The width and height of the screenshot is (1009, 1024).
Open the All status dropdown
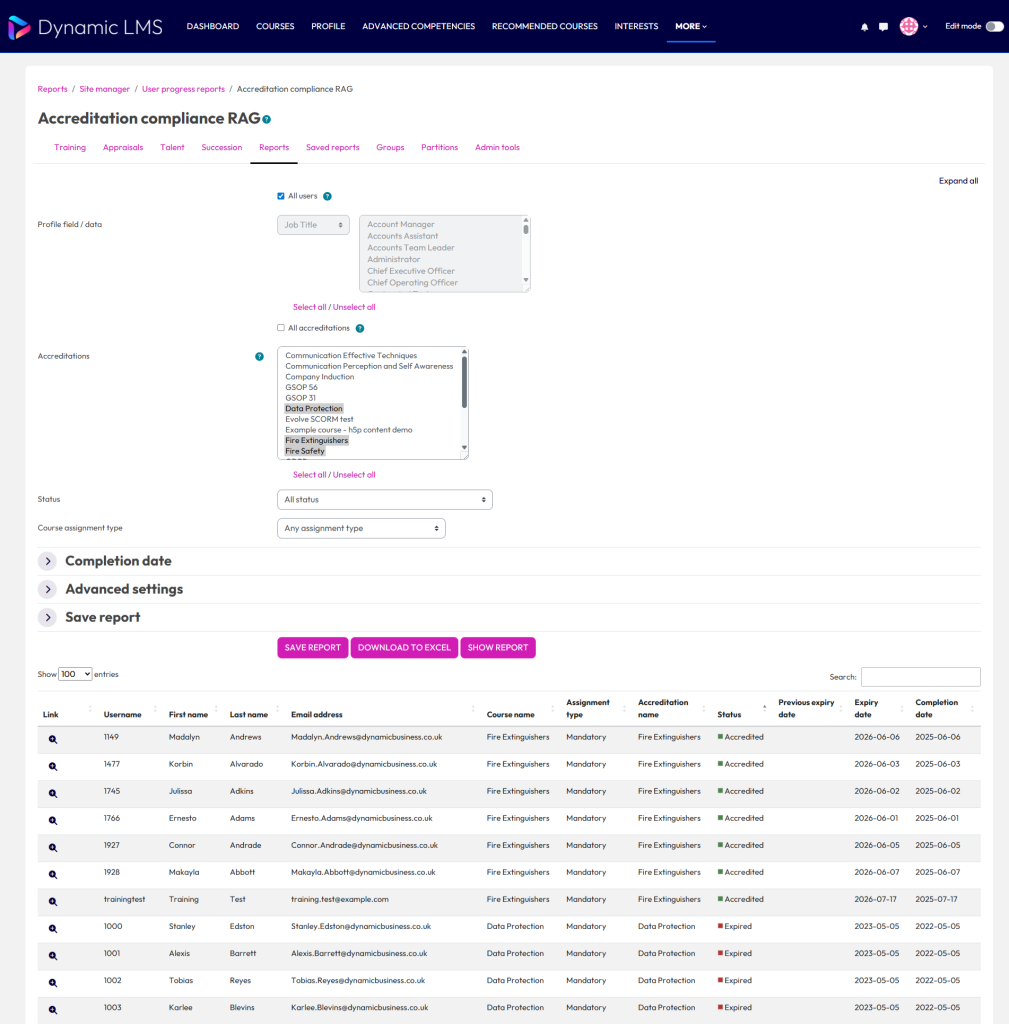(x=385, y=500)
